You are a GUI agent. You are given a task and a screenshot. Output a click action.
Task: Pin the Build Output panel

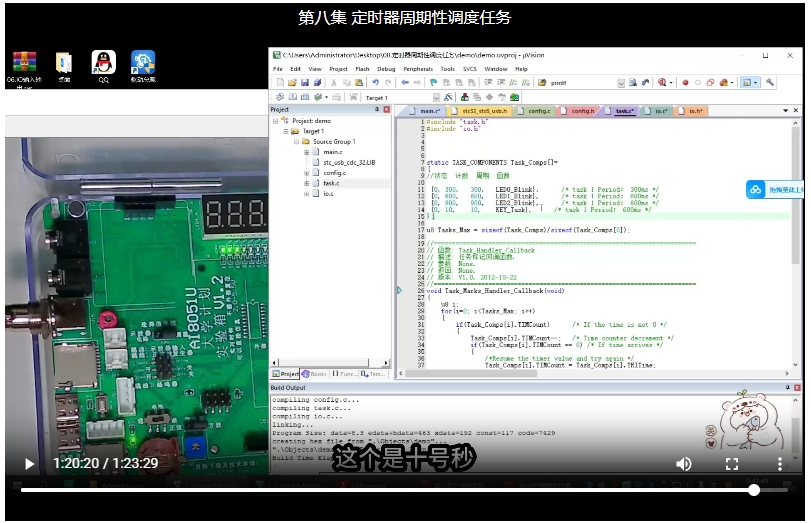tap(788, 387)
